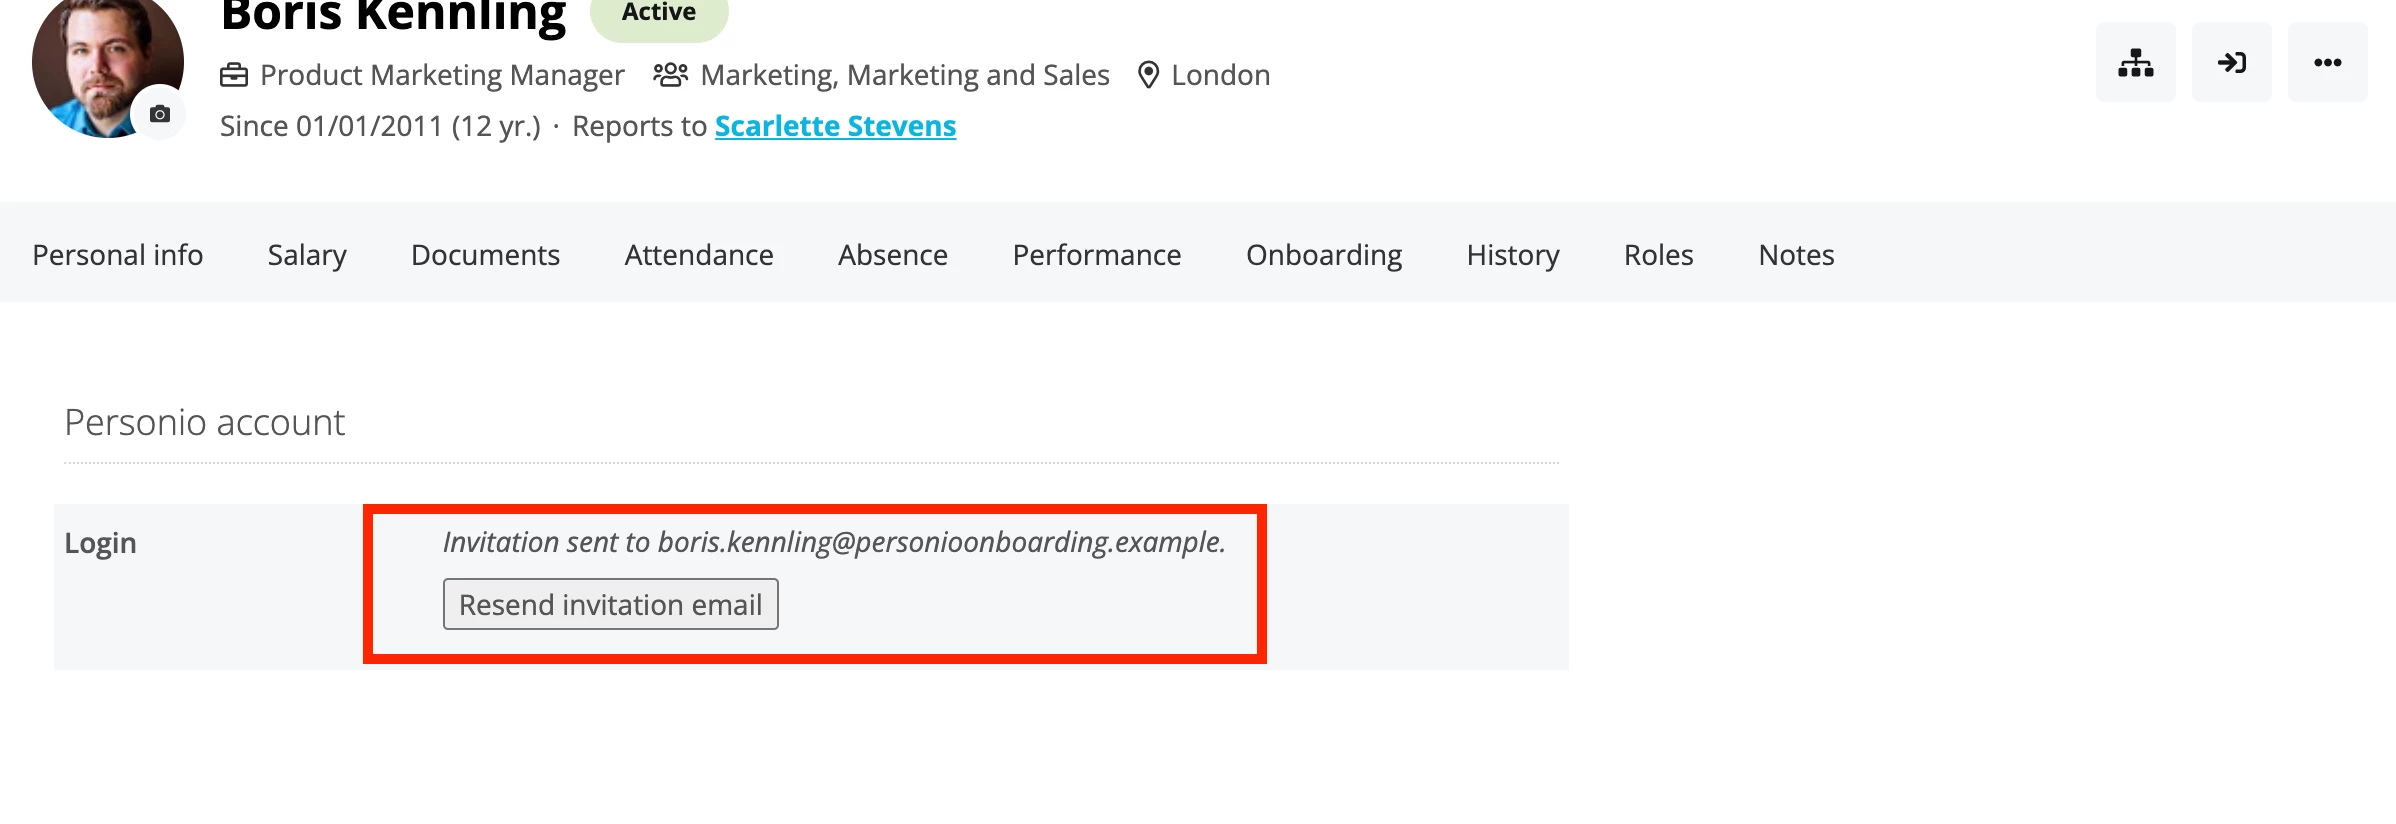Open the History tab
2396x824 pixels.
(x=1513, y=255)
